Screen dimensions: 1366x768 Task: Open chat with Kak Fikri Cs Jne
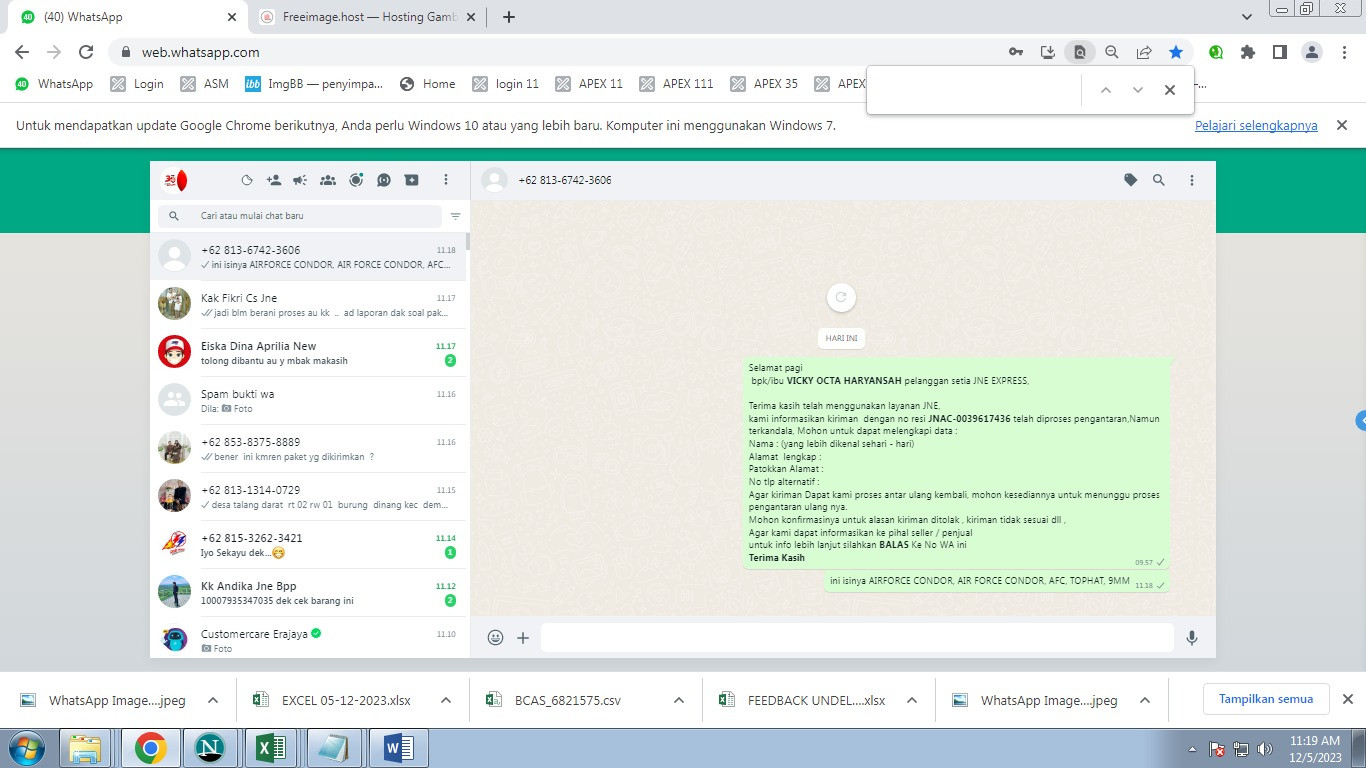coord(309,305)
